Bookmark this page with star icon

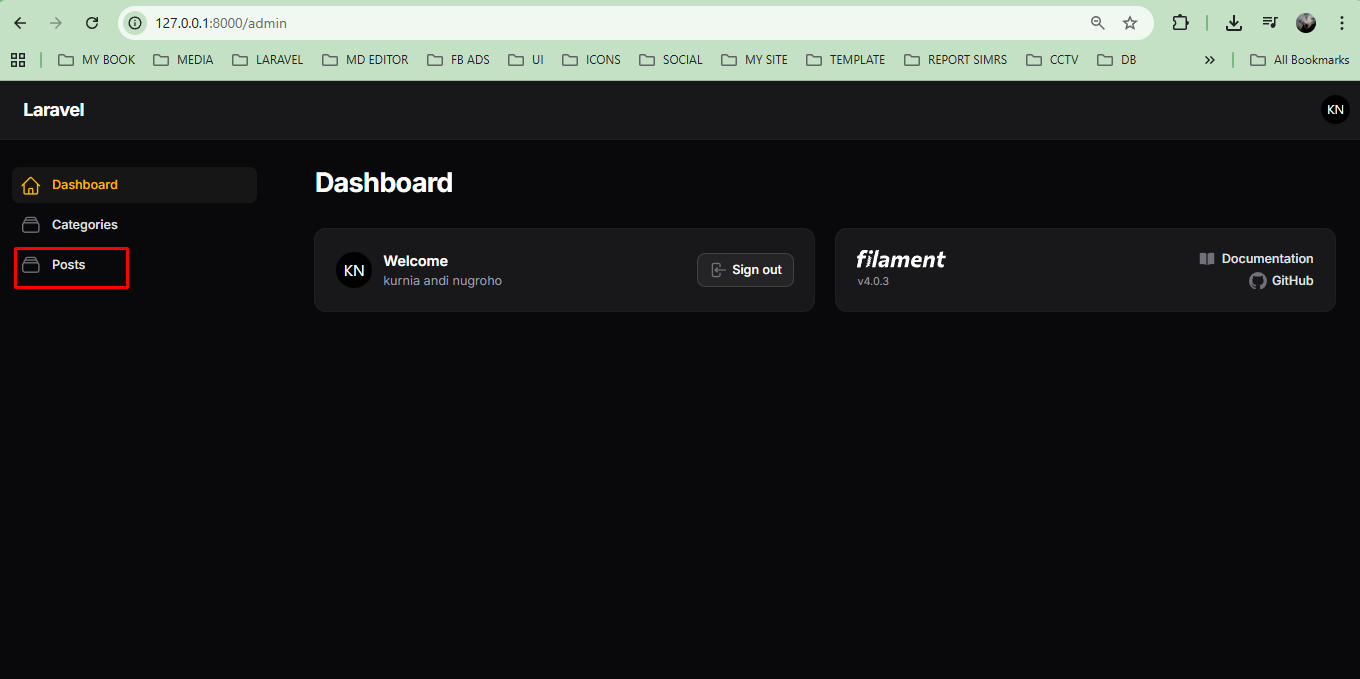pos(1130,23)
